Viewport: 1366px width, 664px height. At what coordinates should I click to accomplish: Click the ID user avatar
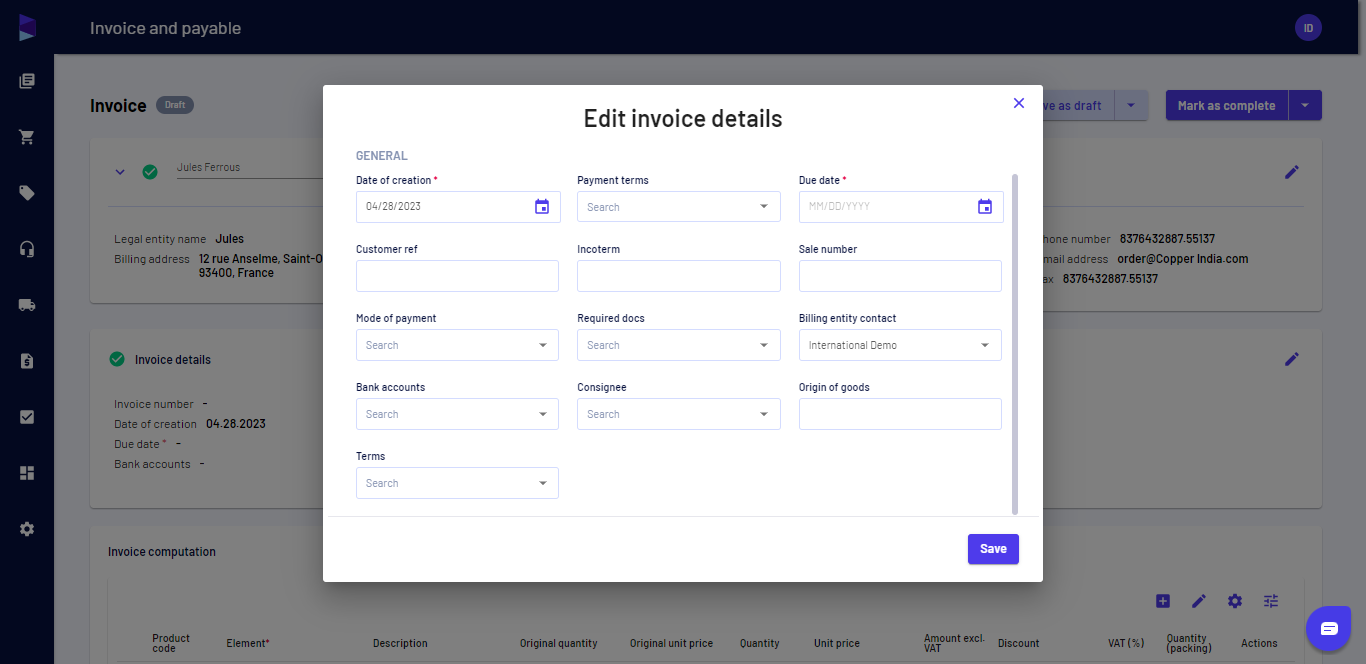tap(1308, 28)
